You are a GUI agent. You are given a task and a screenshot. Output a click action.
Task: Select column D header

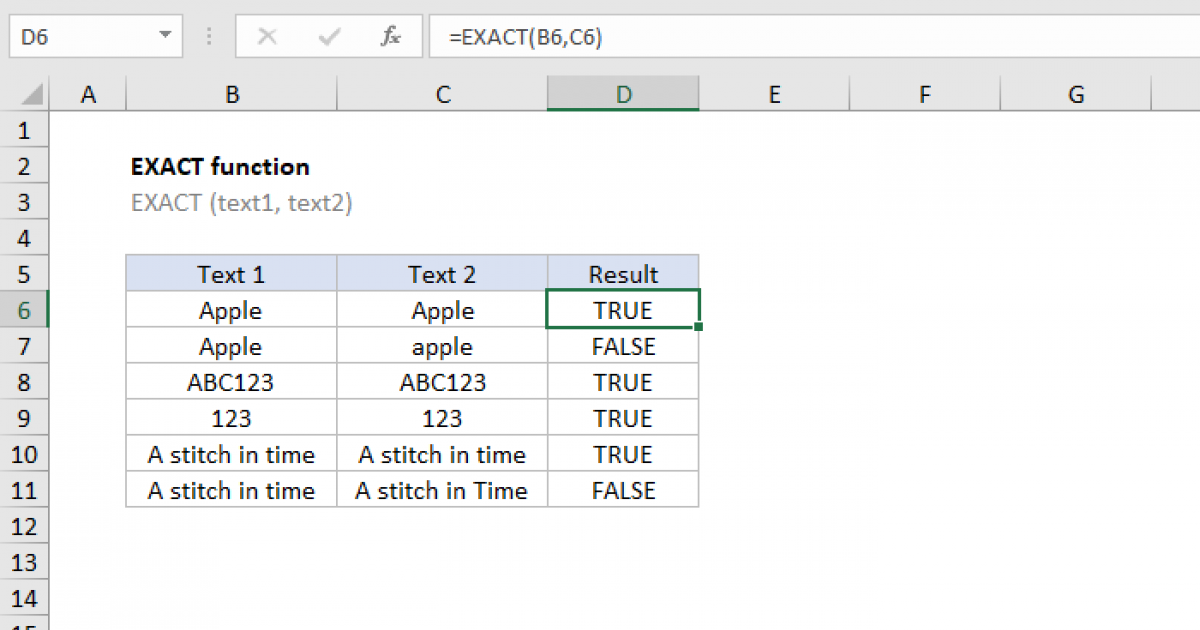pos(623,93)
